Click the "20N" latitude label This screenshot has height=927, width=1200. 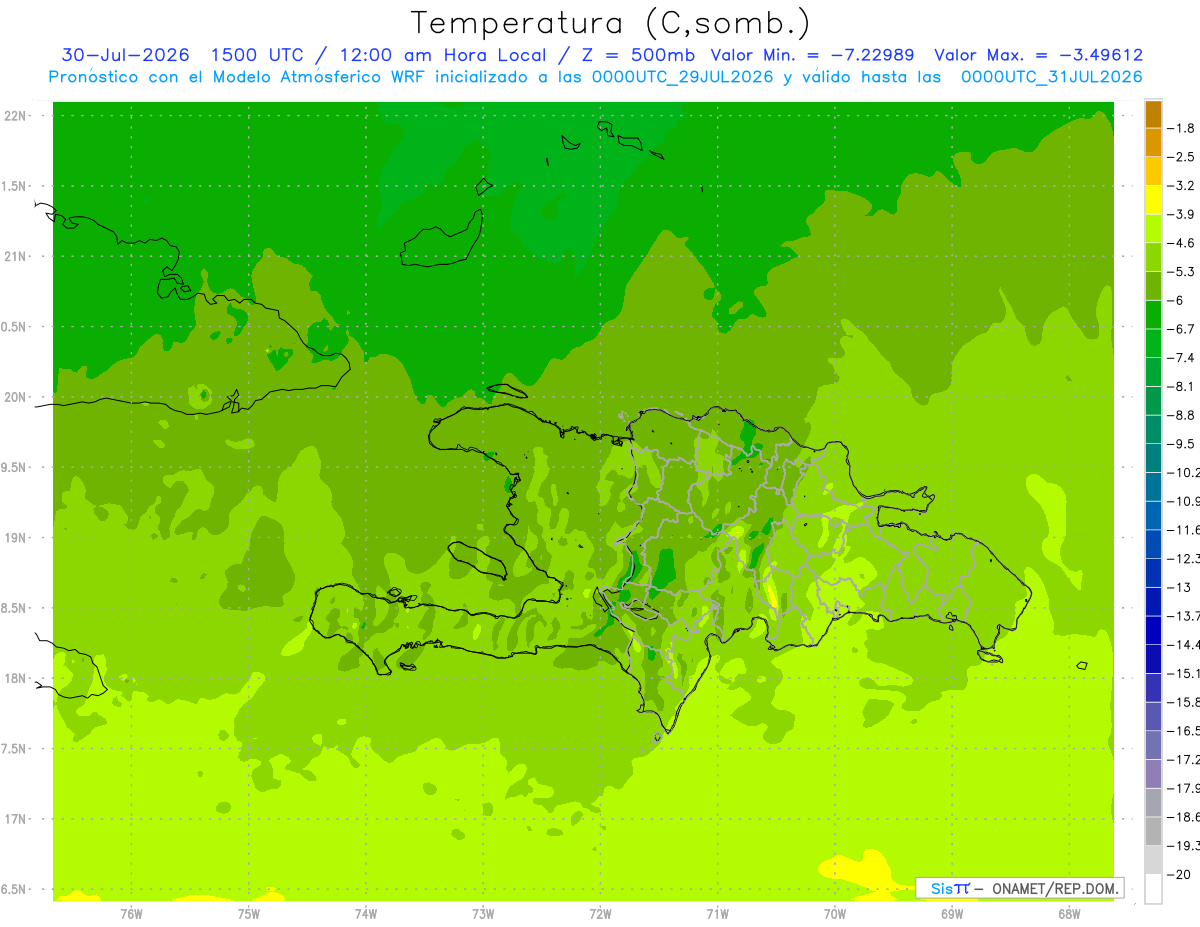(15, 398)
